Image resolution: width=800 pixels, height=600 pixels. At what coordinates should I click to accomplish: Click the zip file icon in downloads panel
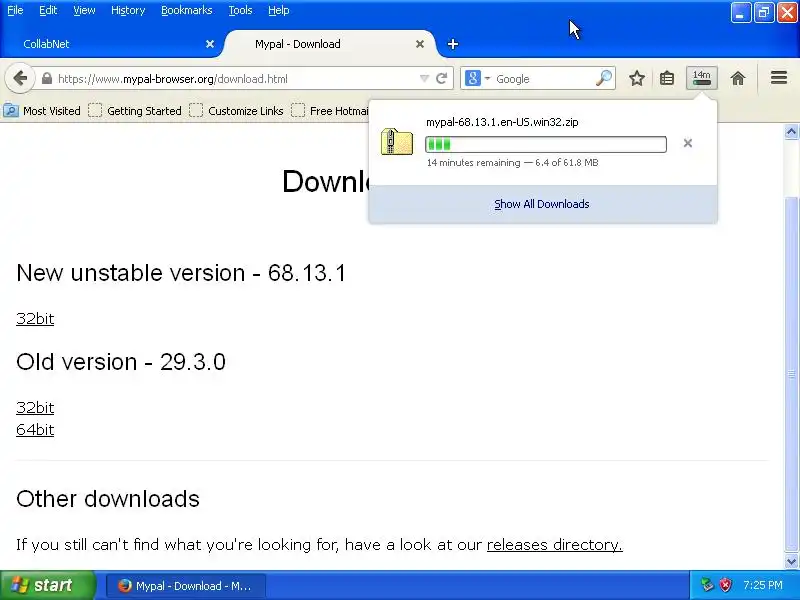396,142
